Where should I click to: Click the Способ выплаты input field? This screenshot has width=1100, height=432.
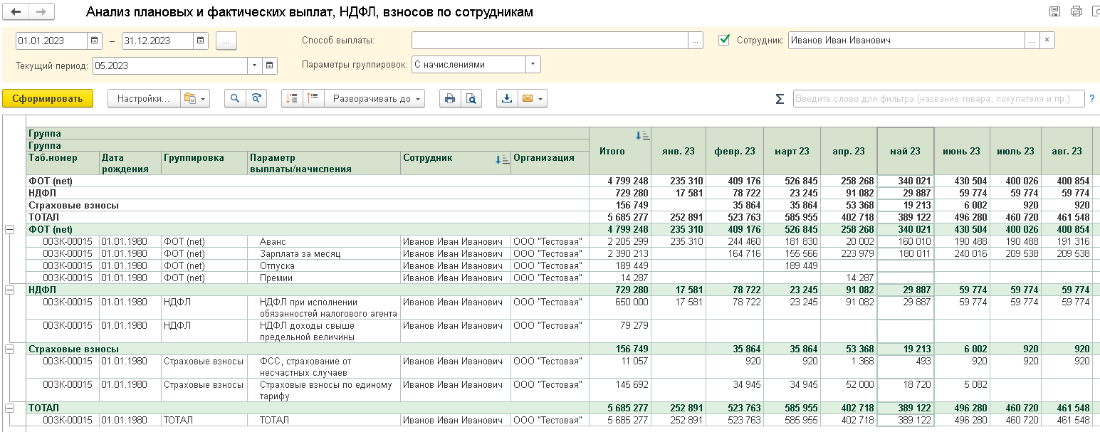point(549,41)
